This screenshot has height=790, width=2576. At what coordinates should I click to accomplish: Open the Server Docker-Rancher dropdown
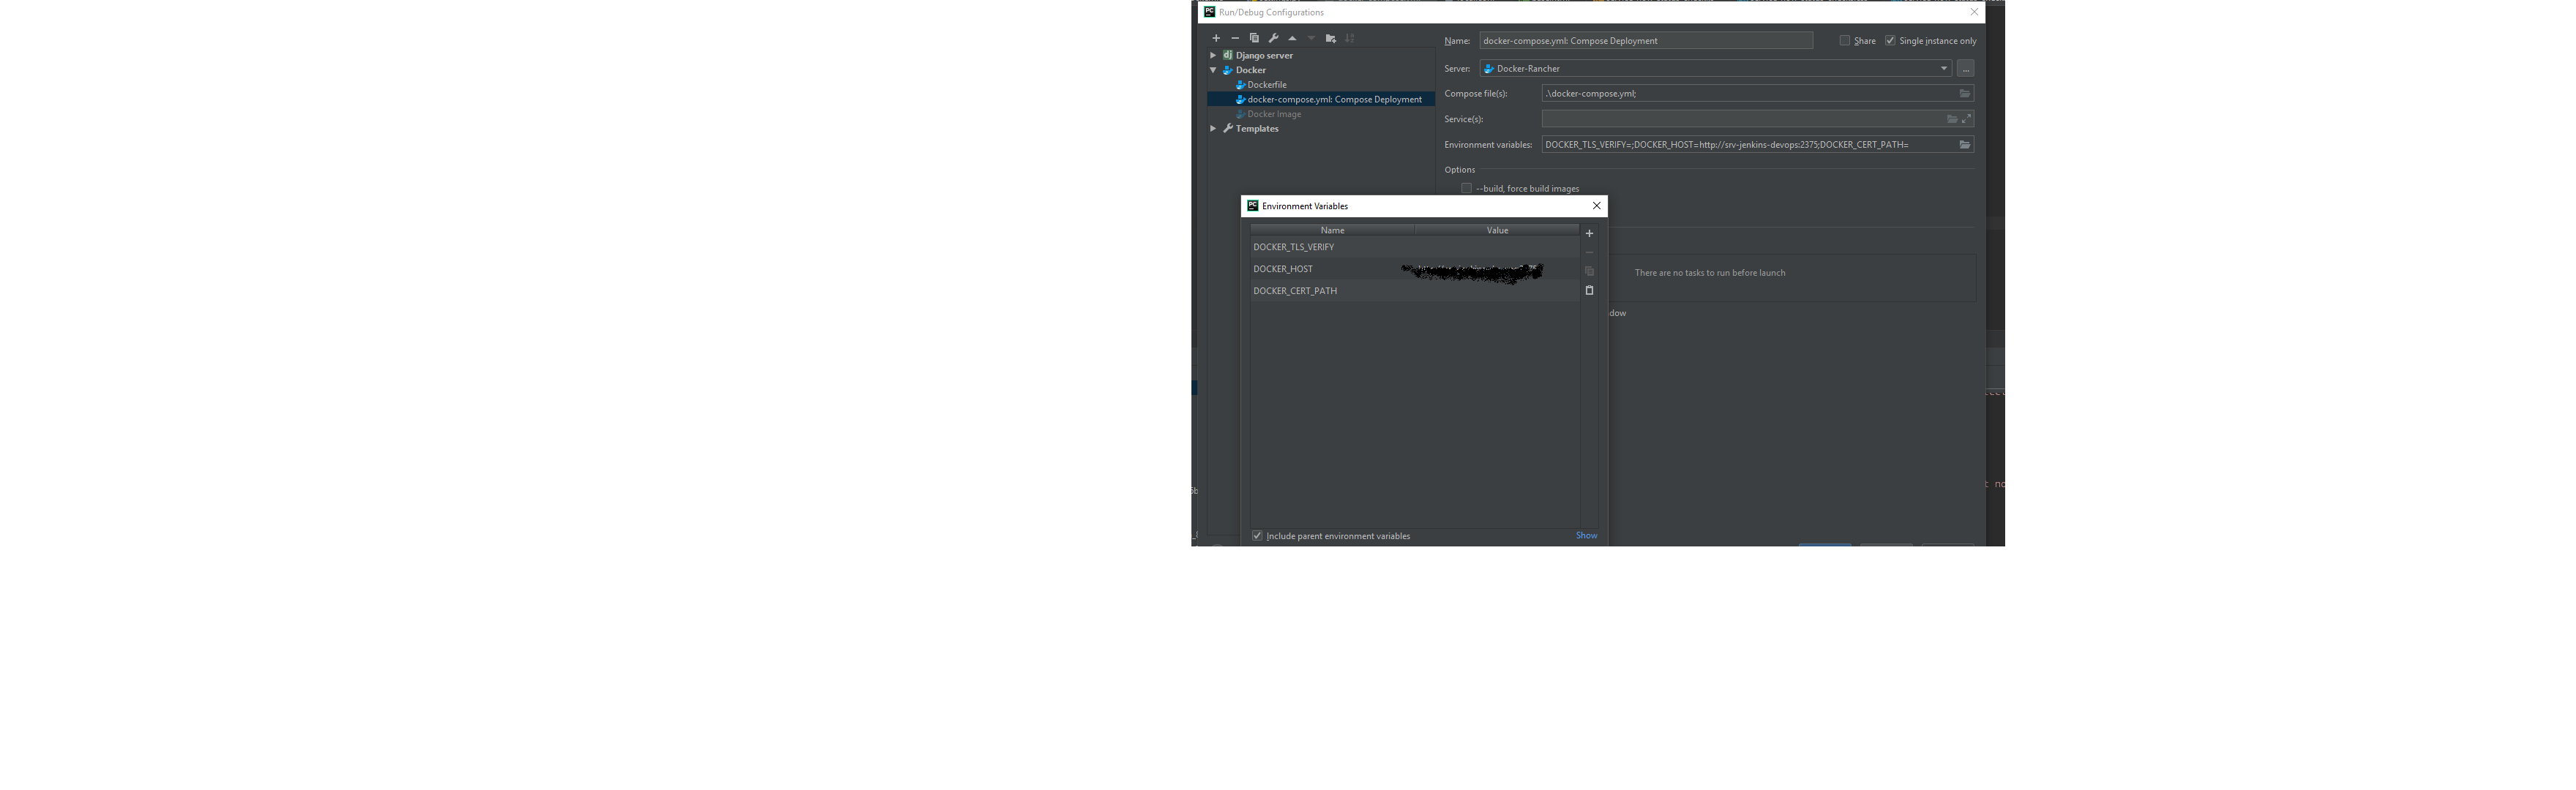[1943, 69]
